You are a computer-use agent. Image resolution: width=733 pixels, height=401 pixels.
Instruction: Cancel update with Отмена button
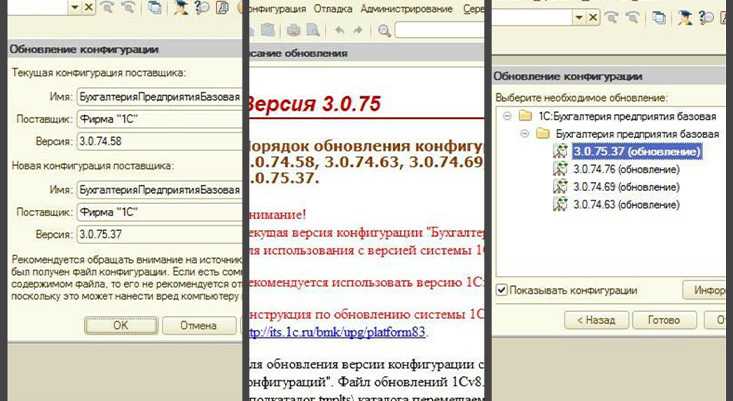coord(199,325)
